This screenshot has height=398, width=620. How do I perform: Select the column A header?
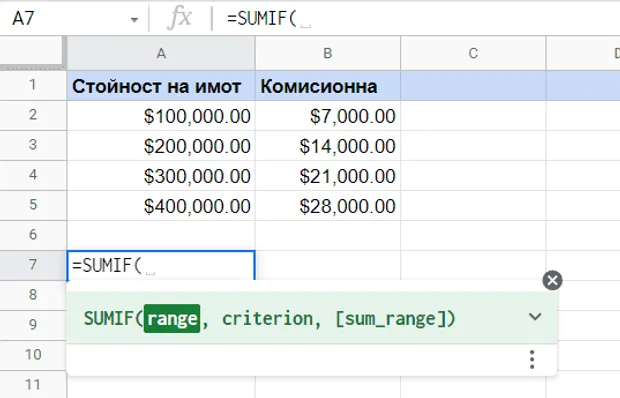click(x=161, y=53)
